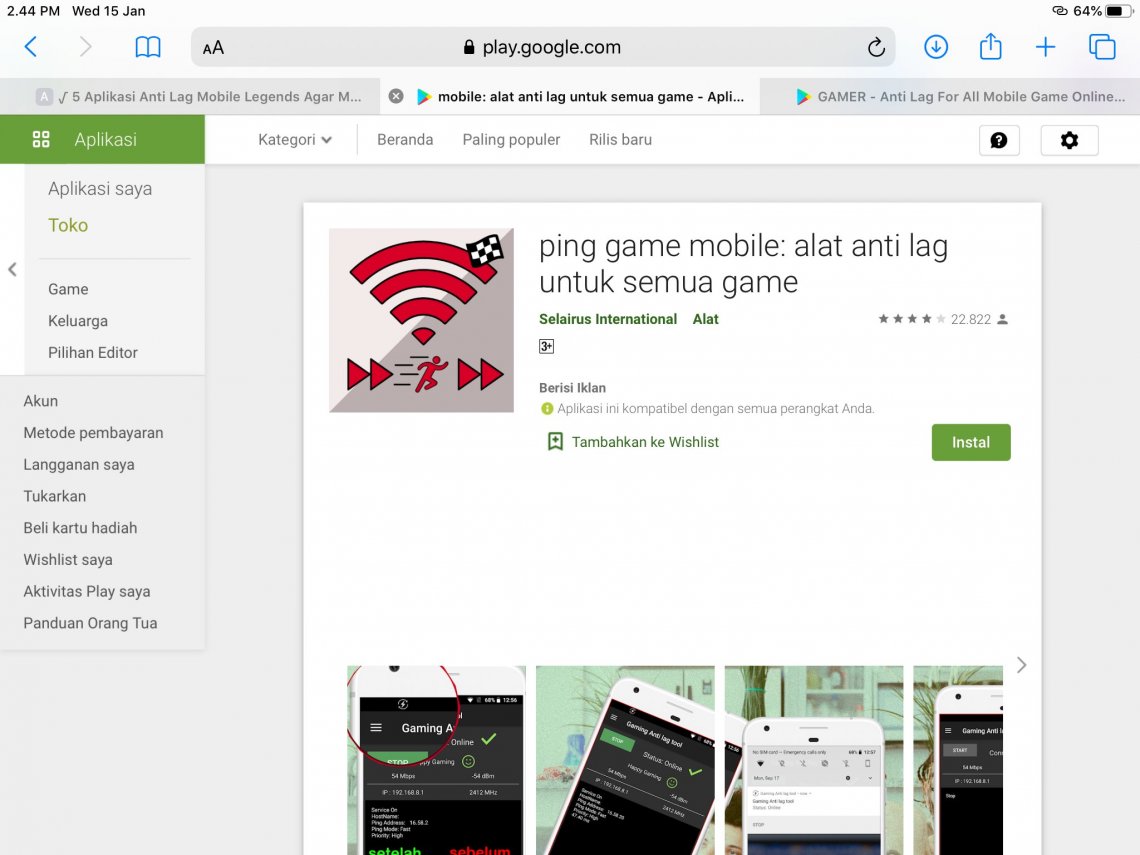
Task: Close the ping game mobile tab
Action: (x=396, y=96)
